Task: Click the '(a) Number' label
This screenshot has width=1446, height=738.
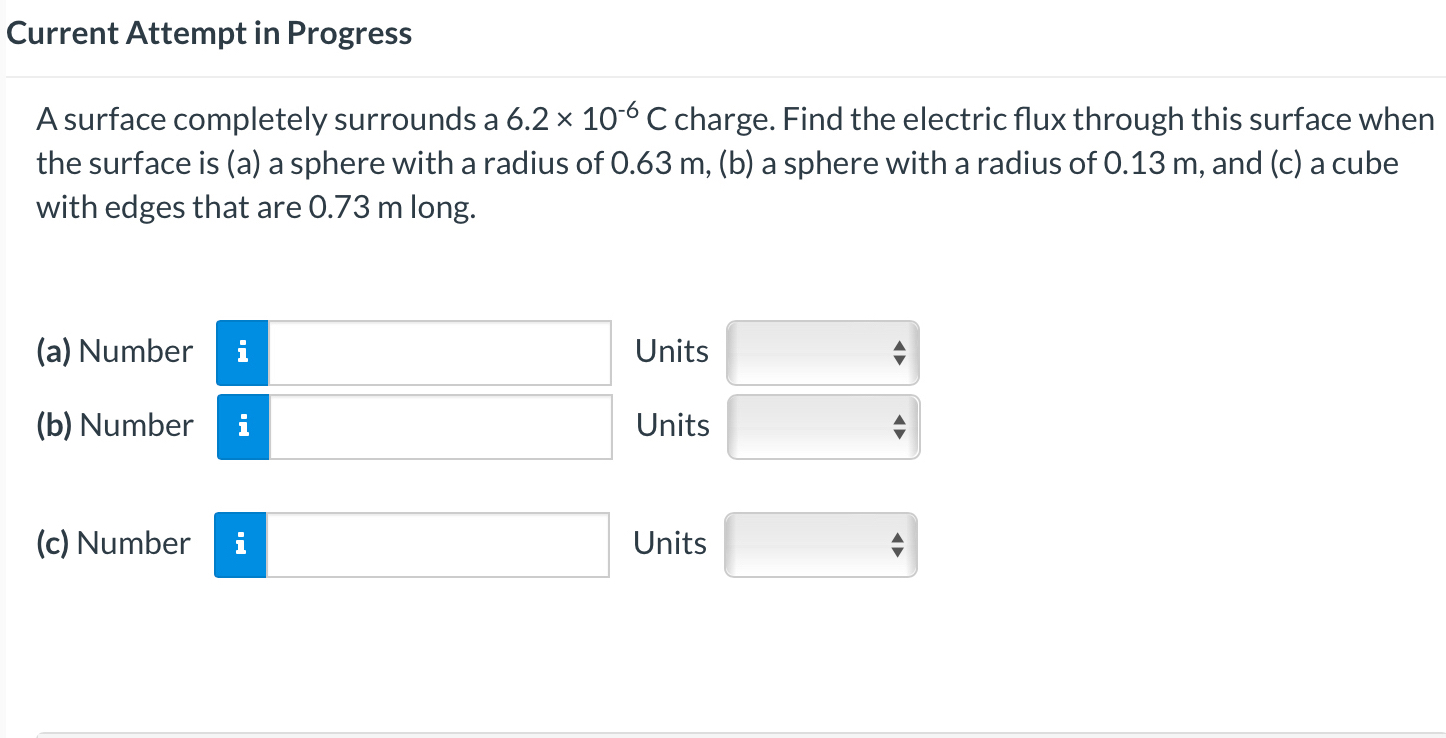Action: [113, 352]
